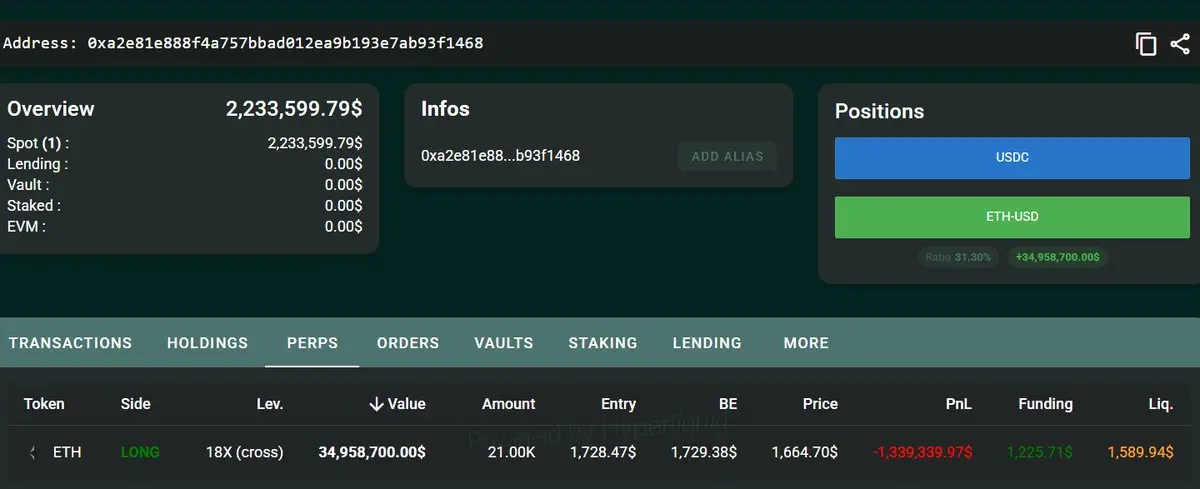Switch to the STAKING tab
1200x489 pixels.
[603, 343]
